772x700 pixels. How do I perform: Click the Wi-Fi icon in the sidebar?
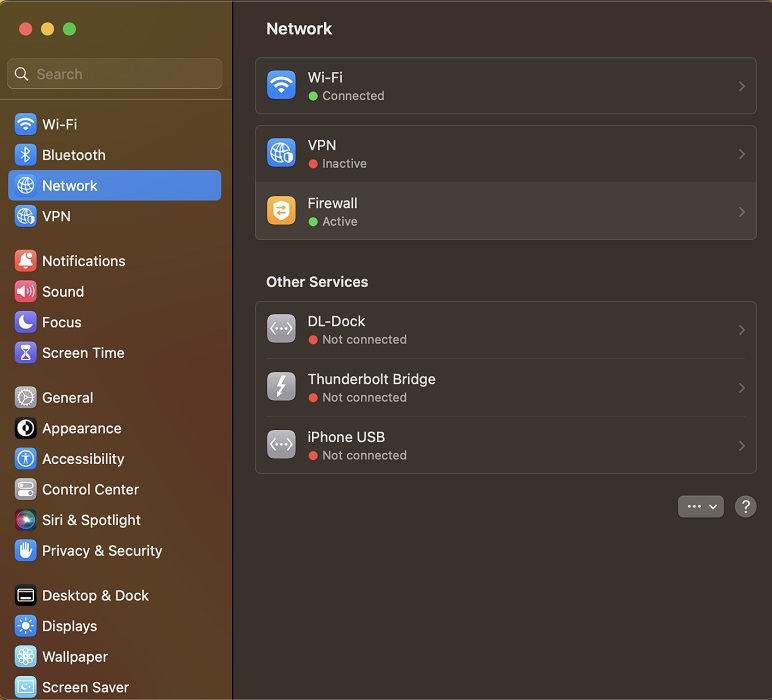pos(26,124)
